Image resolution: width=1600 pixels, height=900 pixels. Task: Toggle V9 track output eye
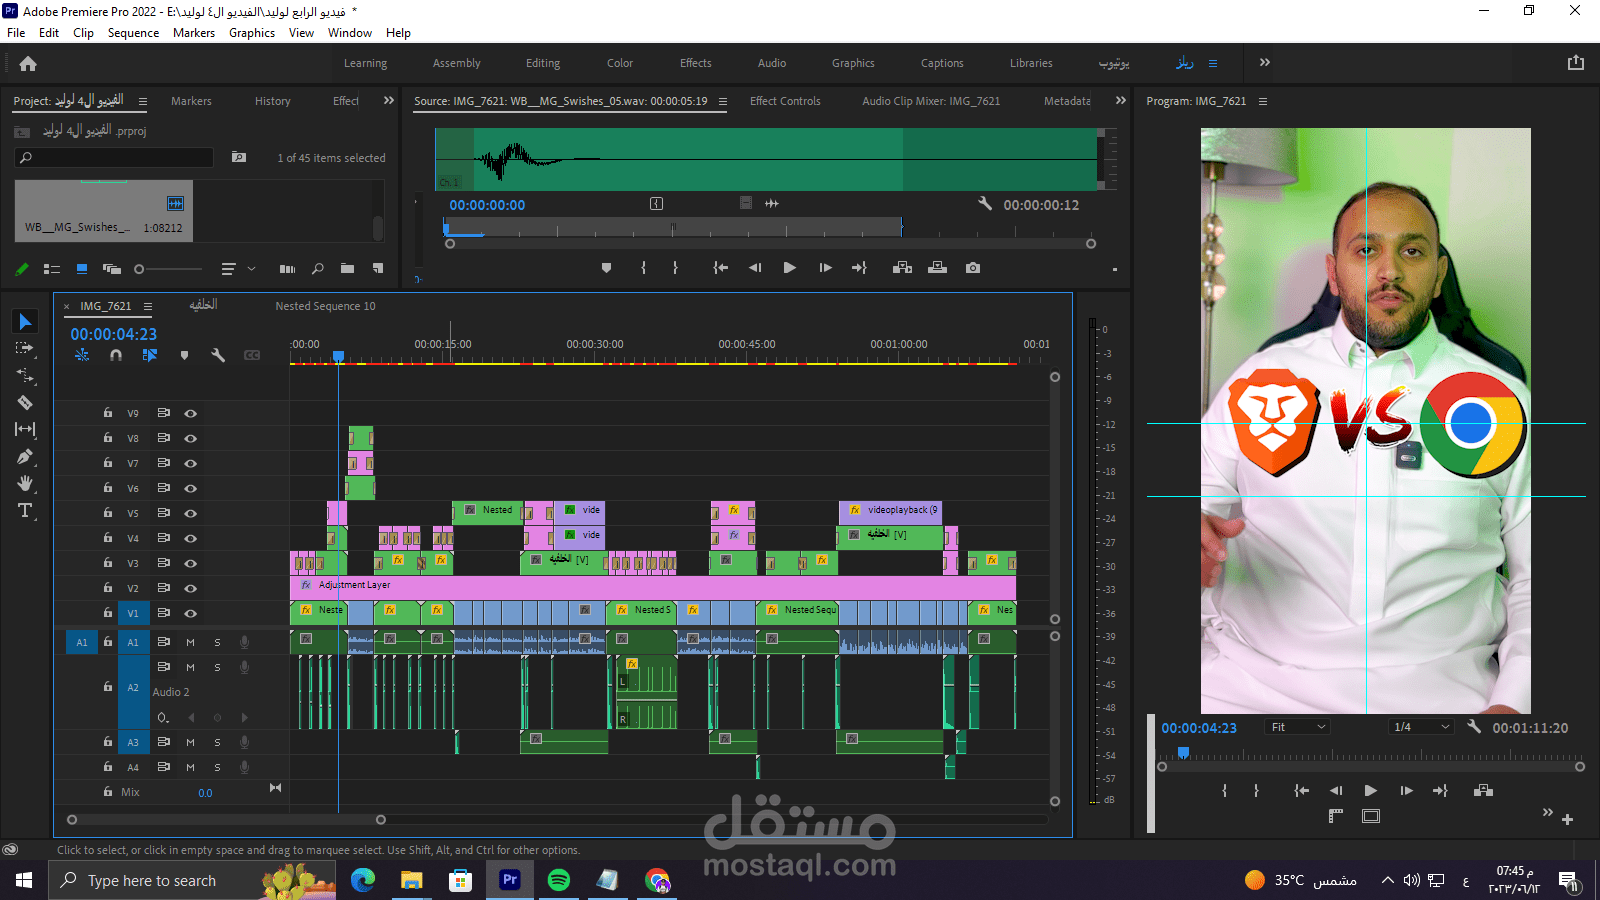pos(190,413)
